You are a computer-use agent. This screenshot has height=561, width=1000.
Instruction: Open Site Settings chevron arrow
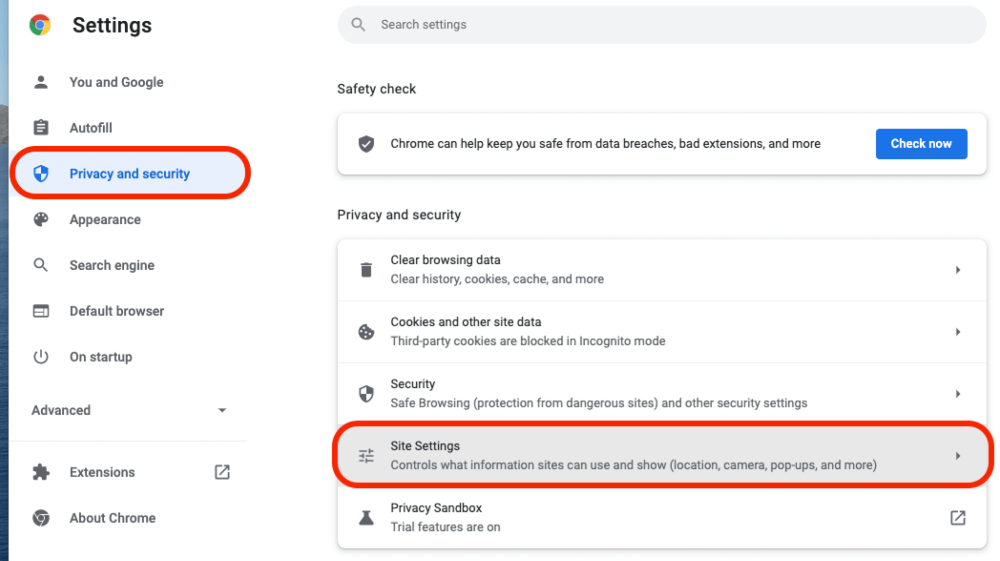pyautogui.click(x=958, y=456)
